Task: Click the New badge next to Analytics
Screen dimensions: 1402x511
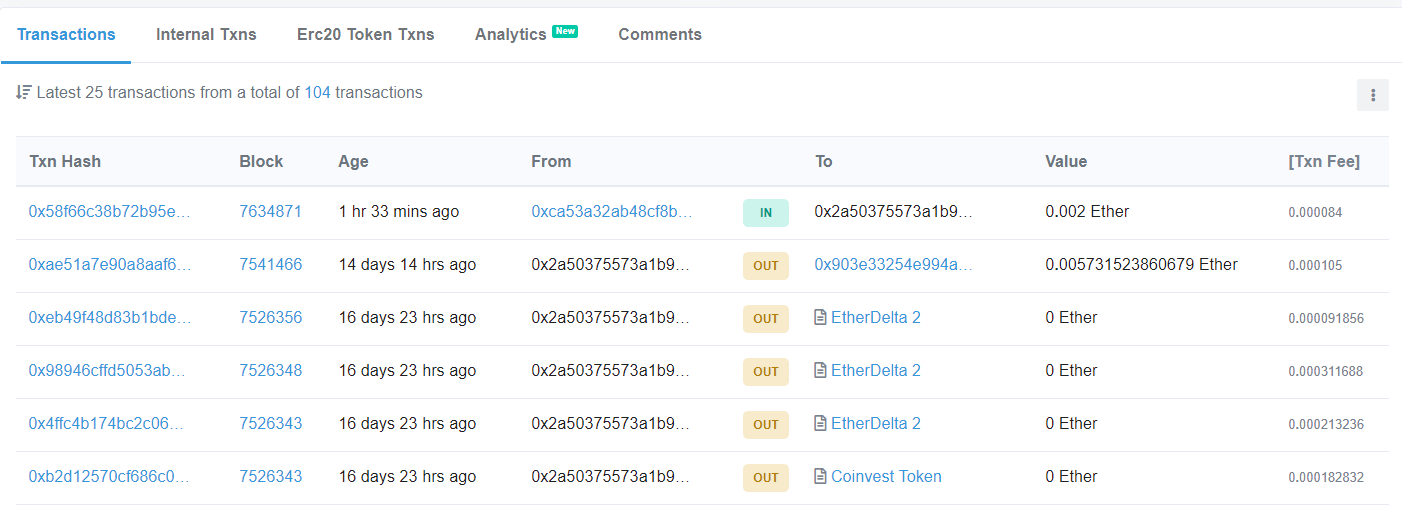Action: pos(565,31)
